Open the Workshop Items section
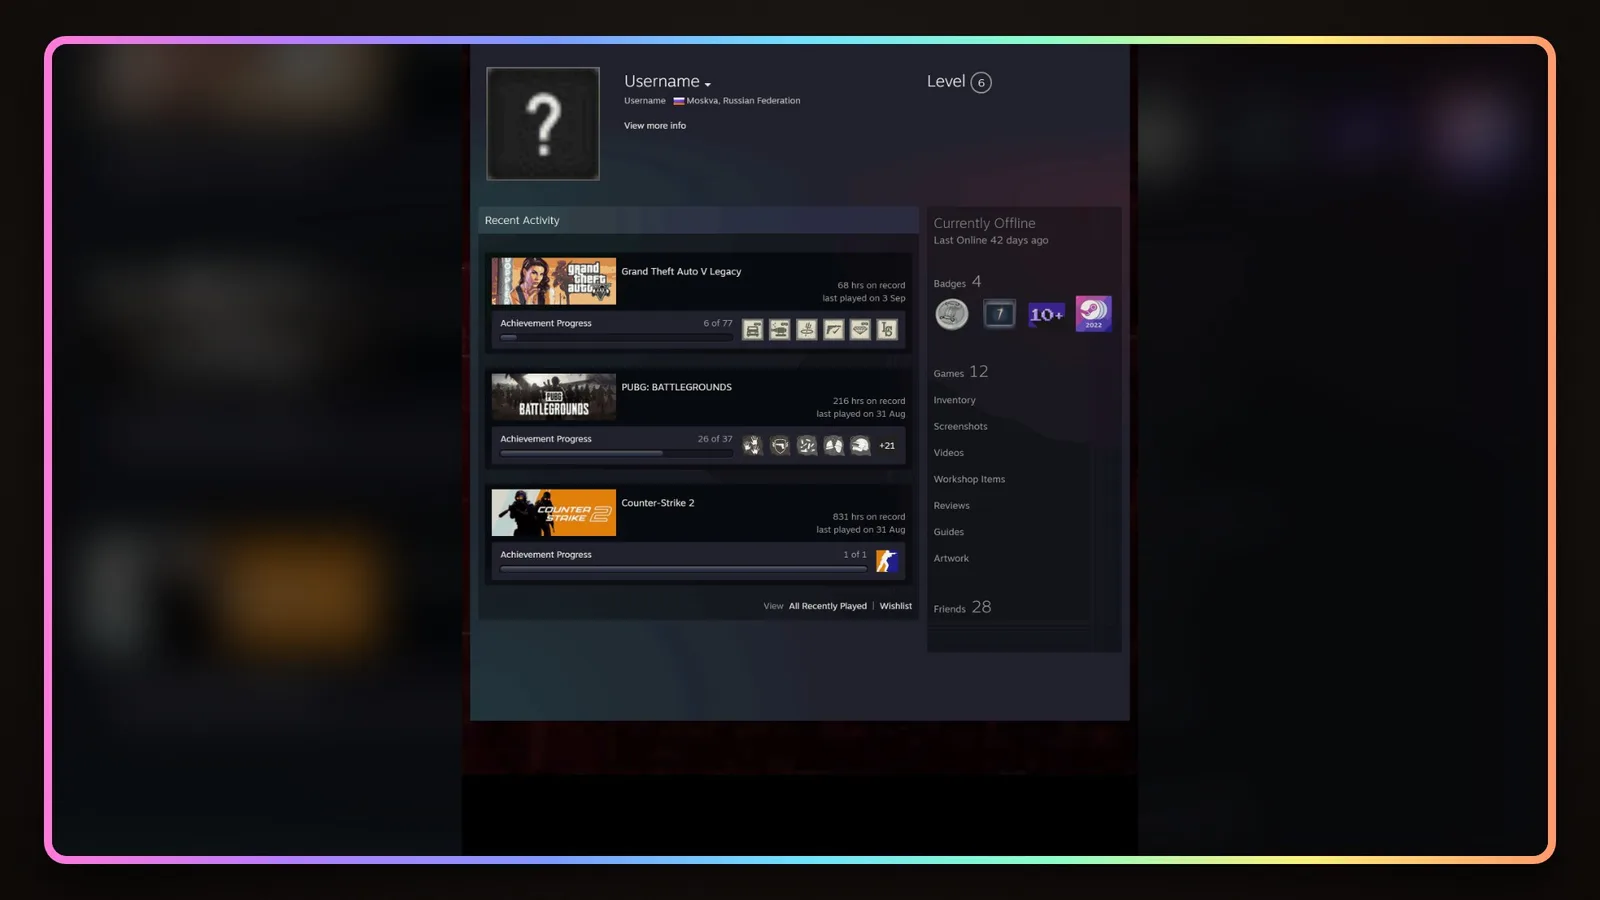 (x=970, y=479)
